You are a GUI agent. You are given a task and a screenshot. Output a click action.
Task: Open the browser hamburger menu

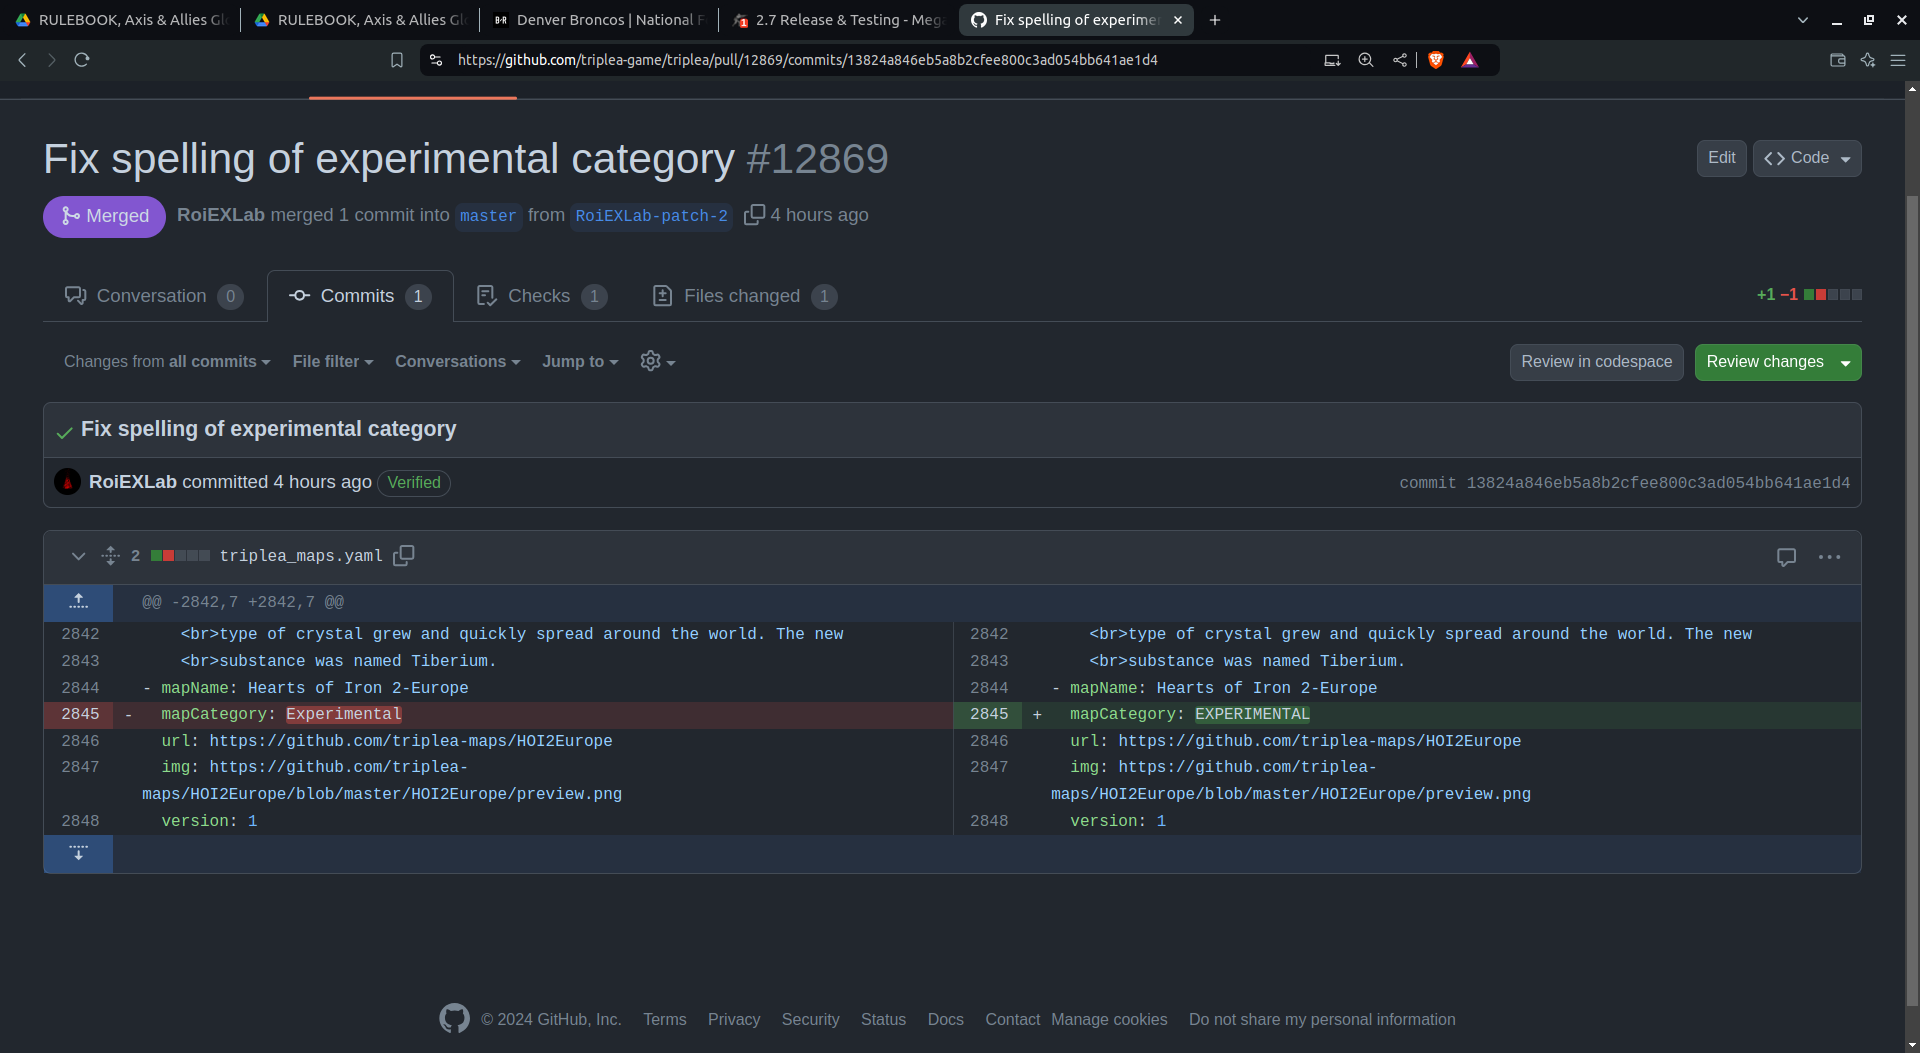pos(1898,60)
